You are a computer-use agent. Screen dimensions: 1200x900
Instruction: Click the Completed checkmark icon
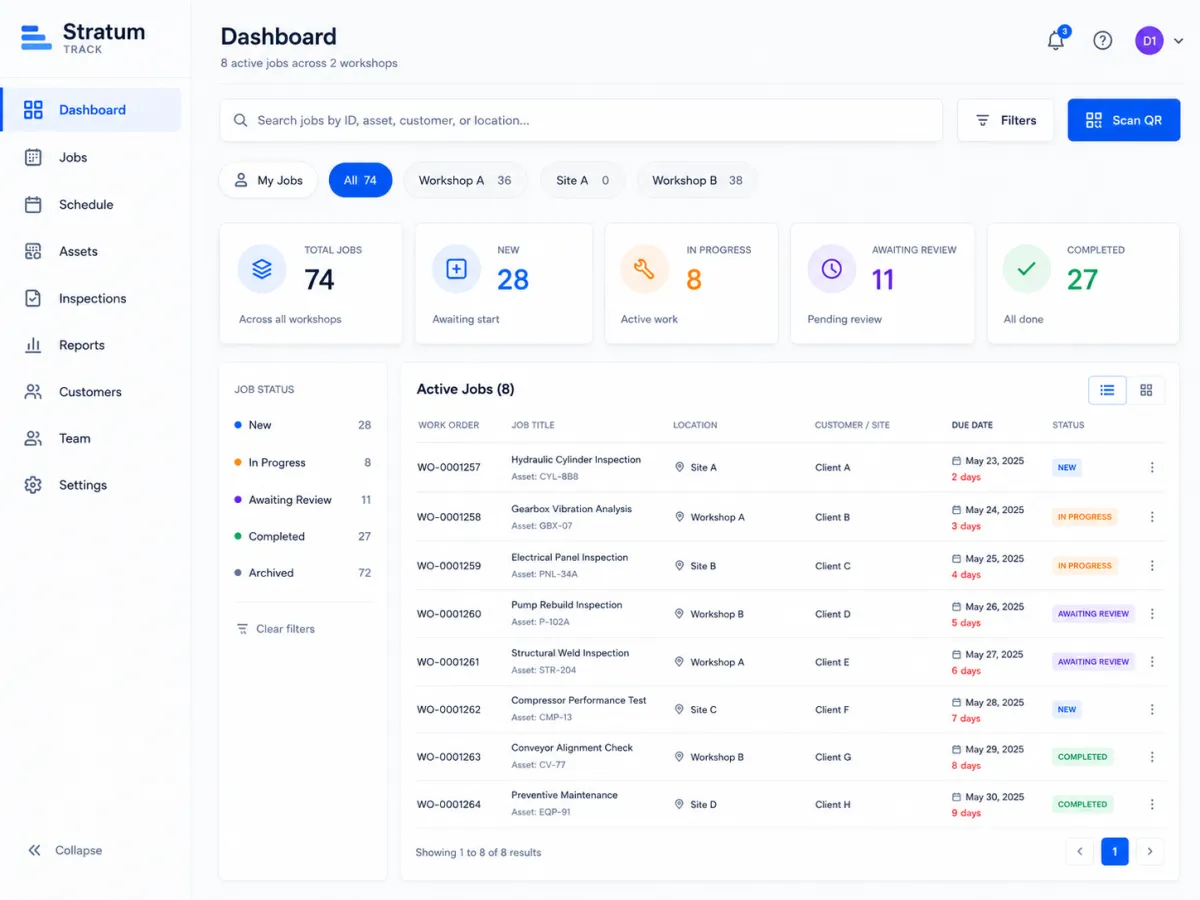click(x=1026, y=269)
